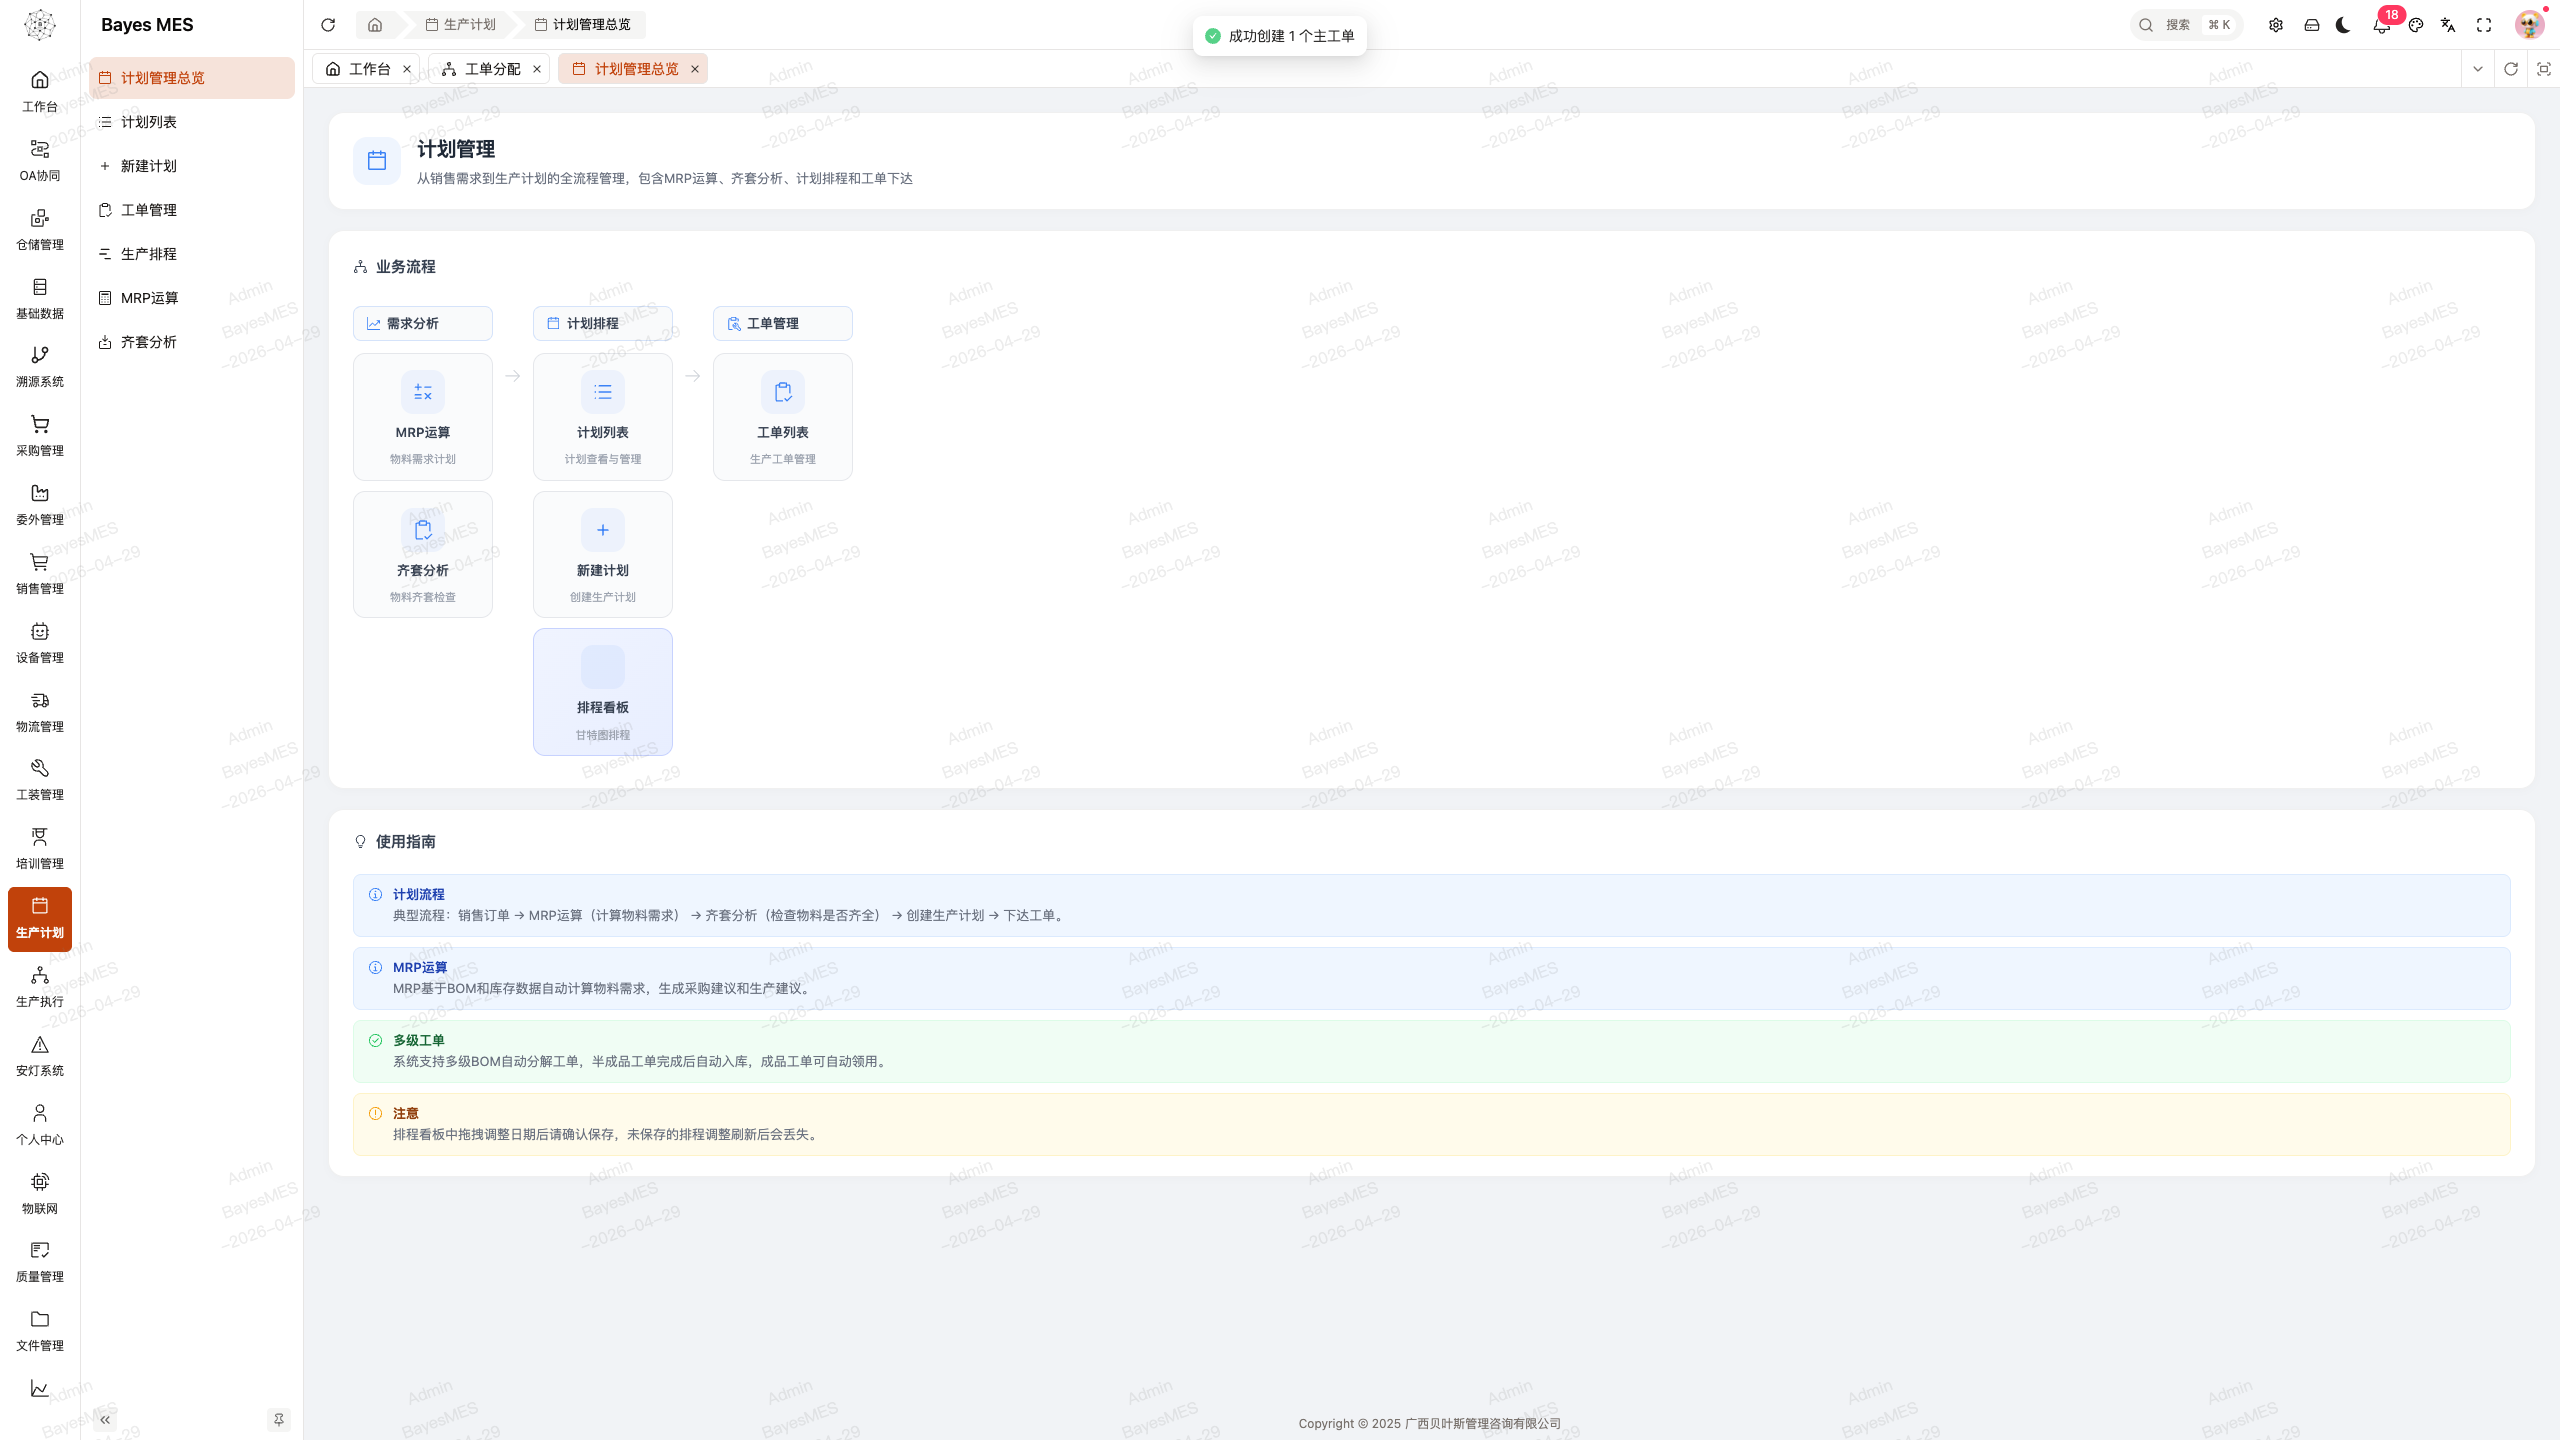Close the 计划管理总览 tab
This screenshot has width=2560, height=1440.
695,69
